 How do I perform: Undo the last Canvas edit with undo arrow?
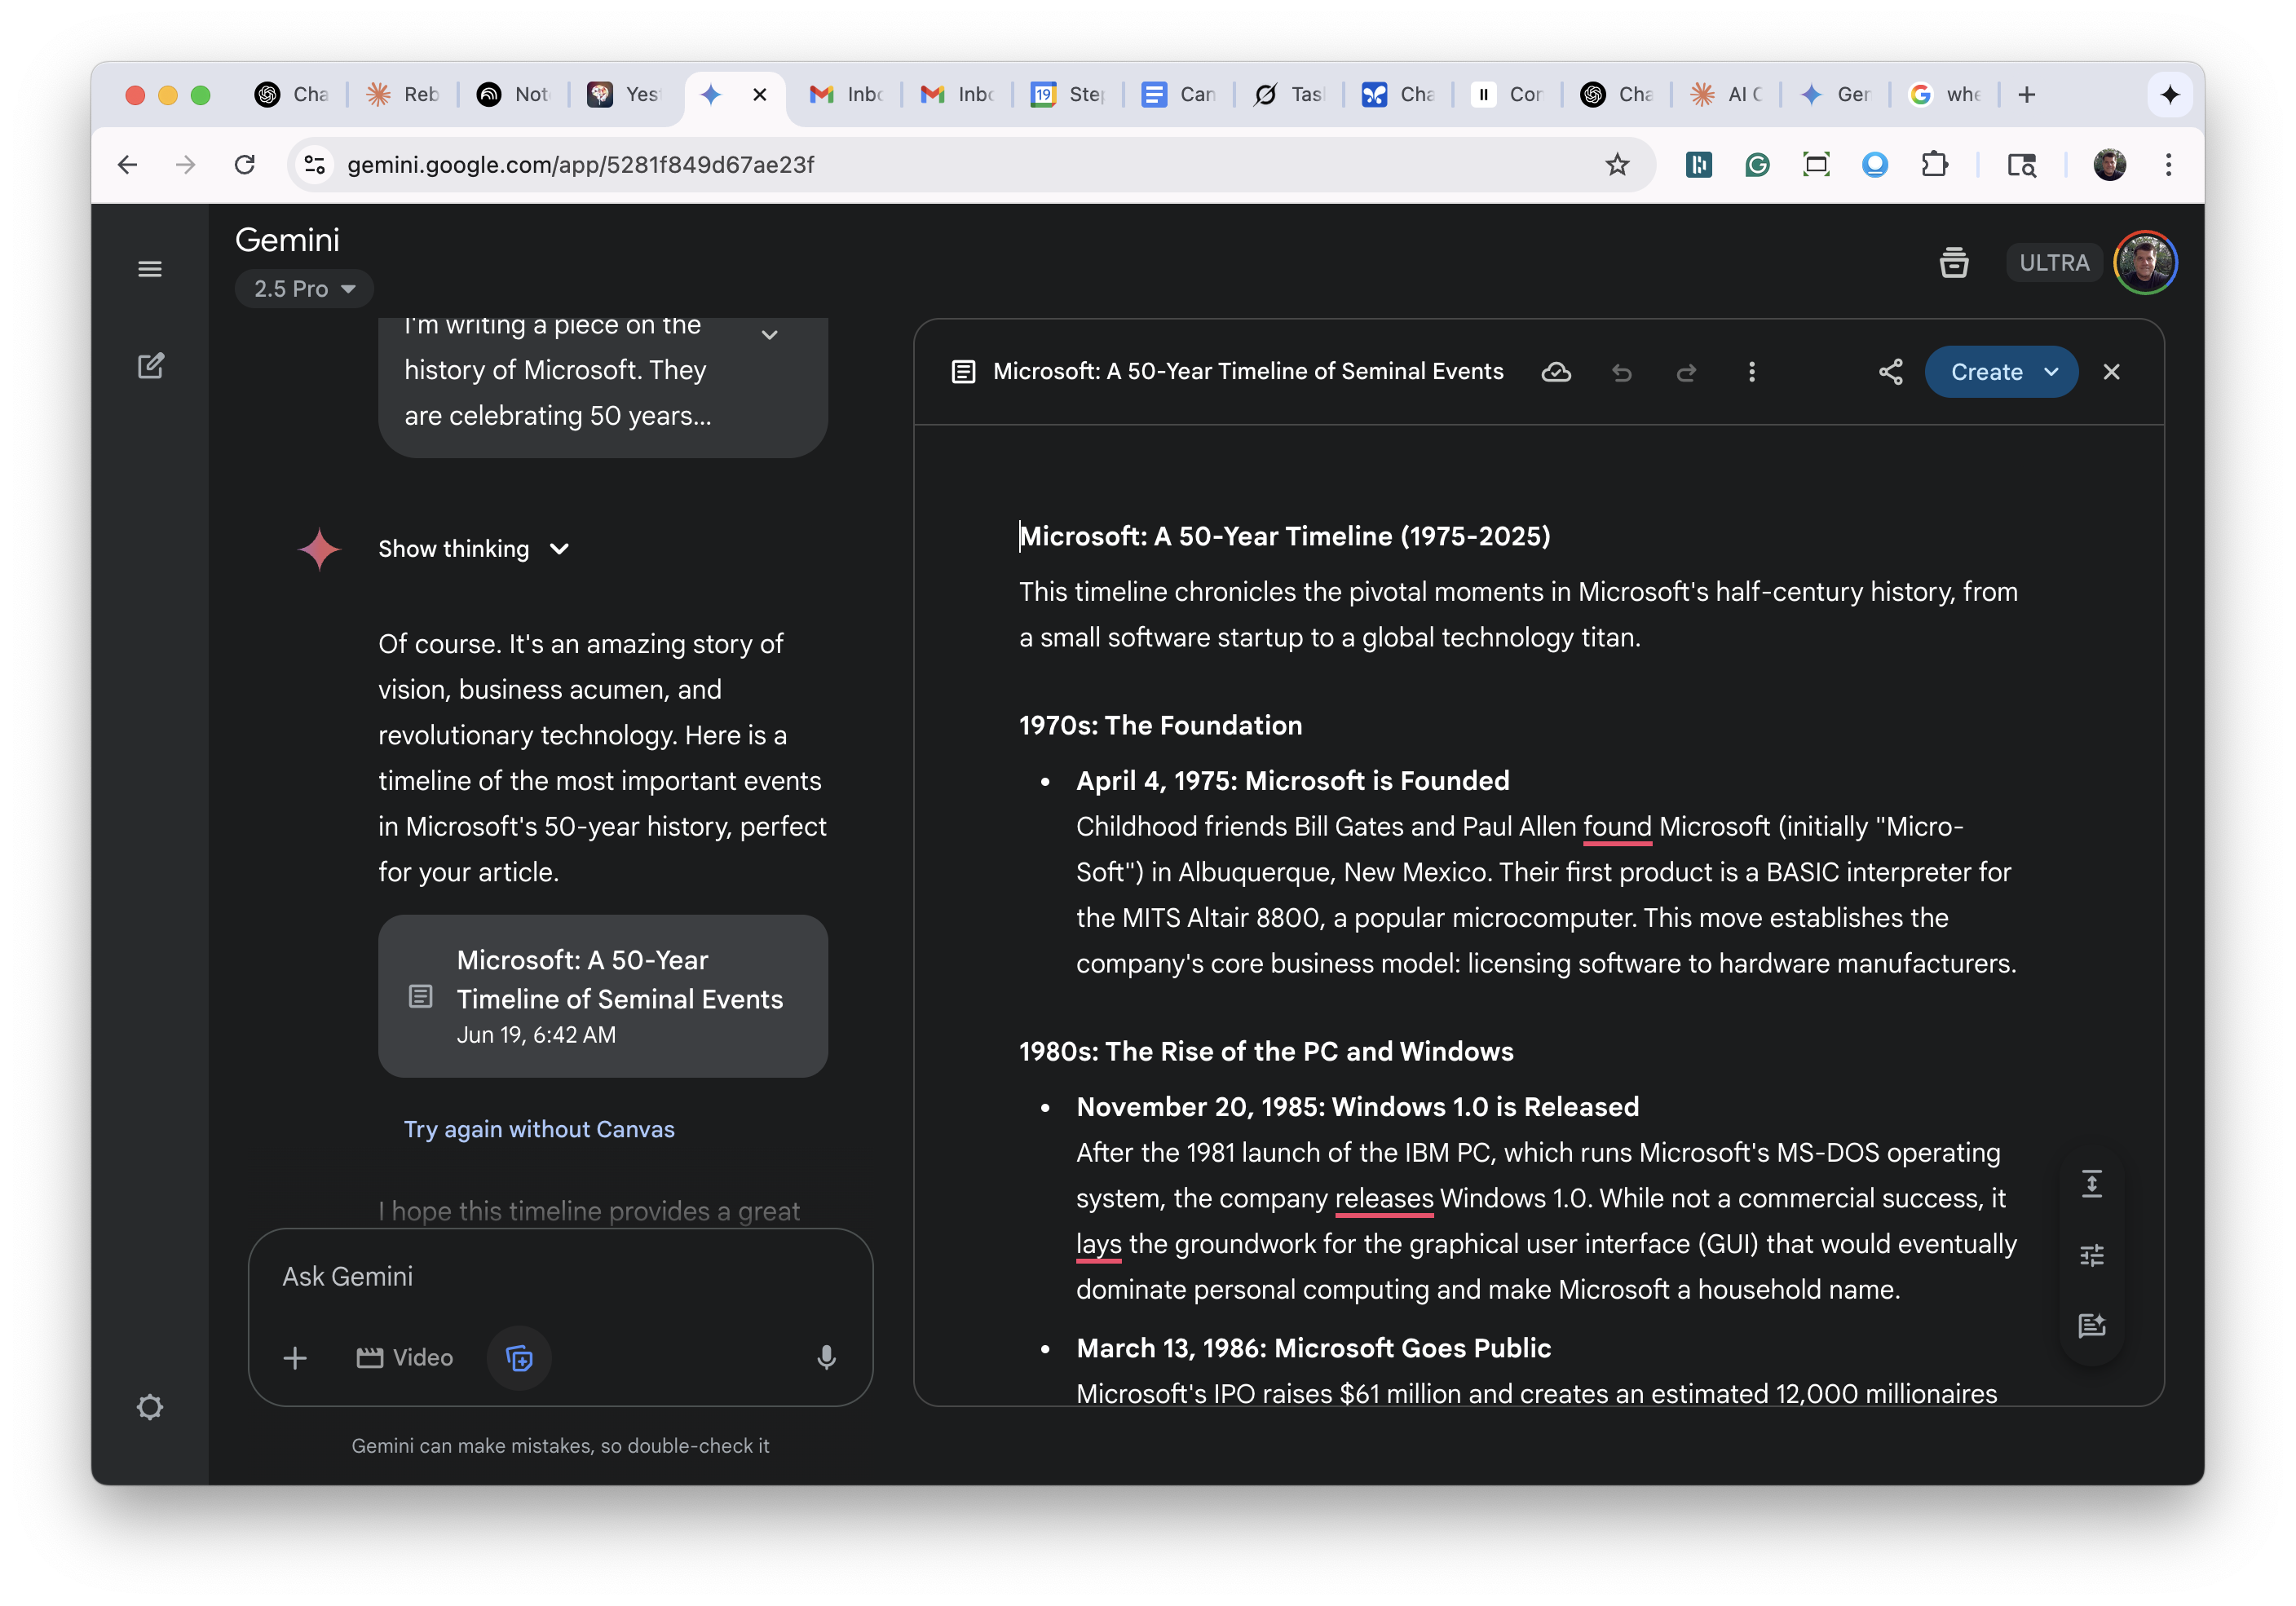point(1622,372)
